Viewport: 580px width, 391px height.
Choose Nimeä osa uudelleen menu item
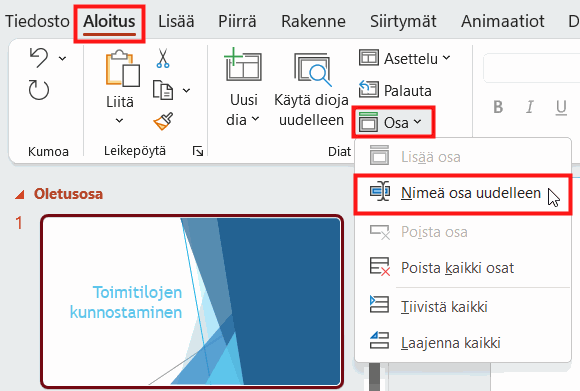[463, 193]
